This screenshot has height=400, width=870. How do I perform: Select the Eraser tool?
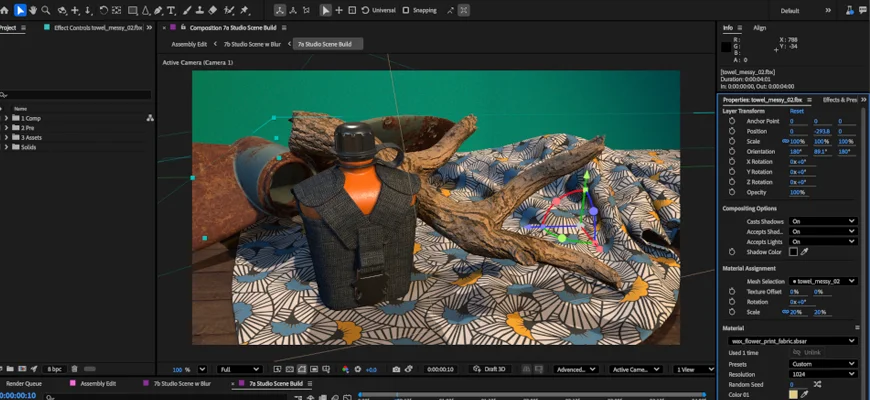coord(213,10)
